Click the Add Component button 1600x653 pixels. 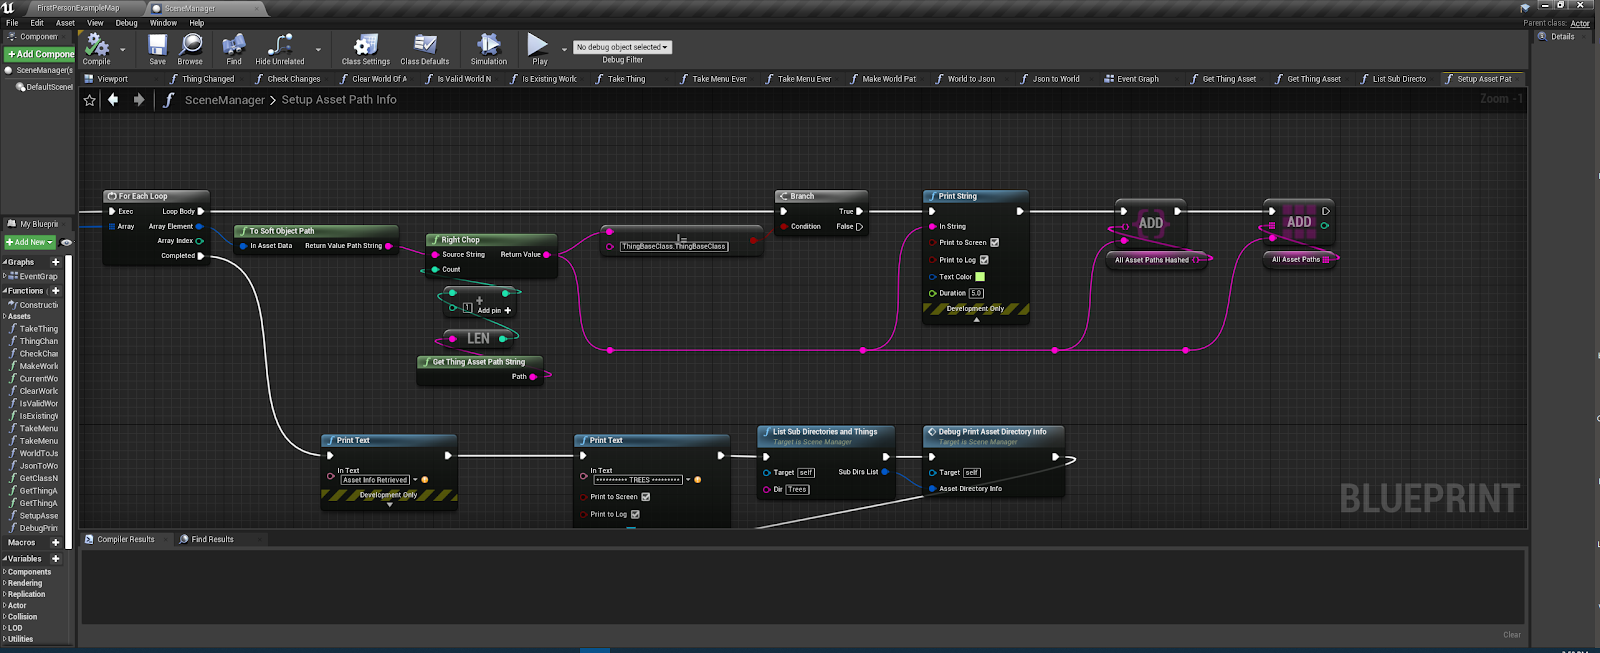pos(40,54)
